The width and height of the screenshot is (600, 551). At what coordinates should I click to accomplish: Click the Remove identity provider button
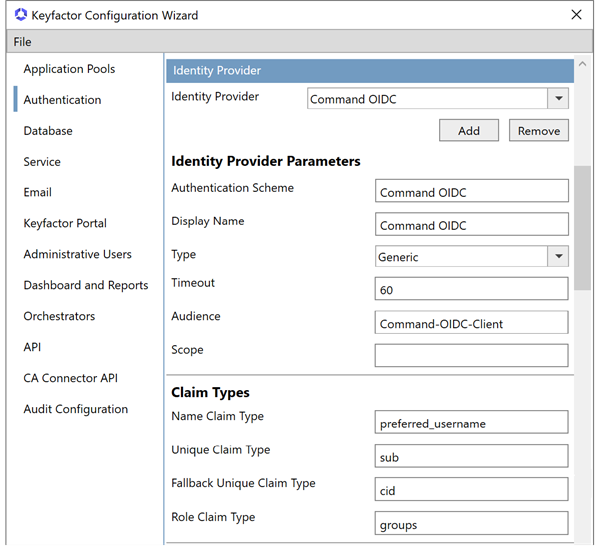click(x=539, y=131)
